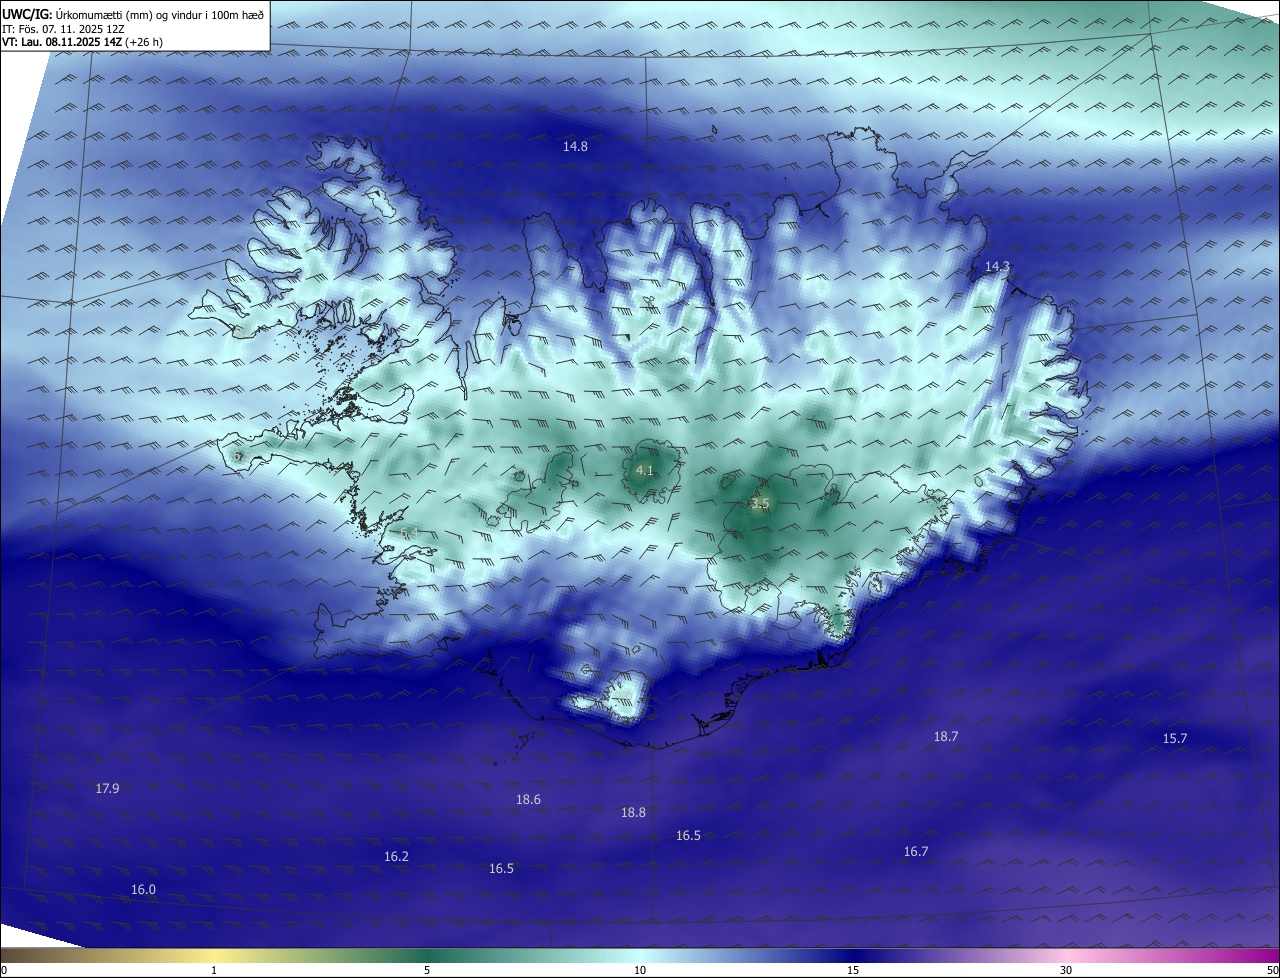Click the 15.7 value over the ocean

(1175, 739)
